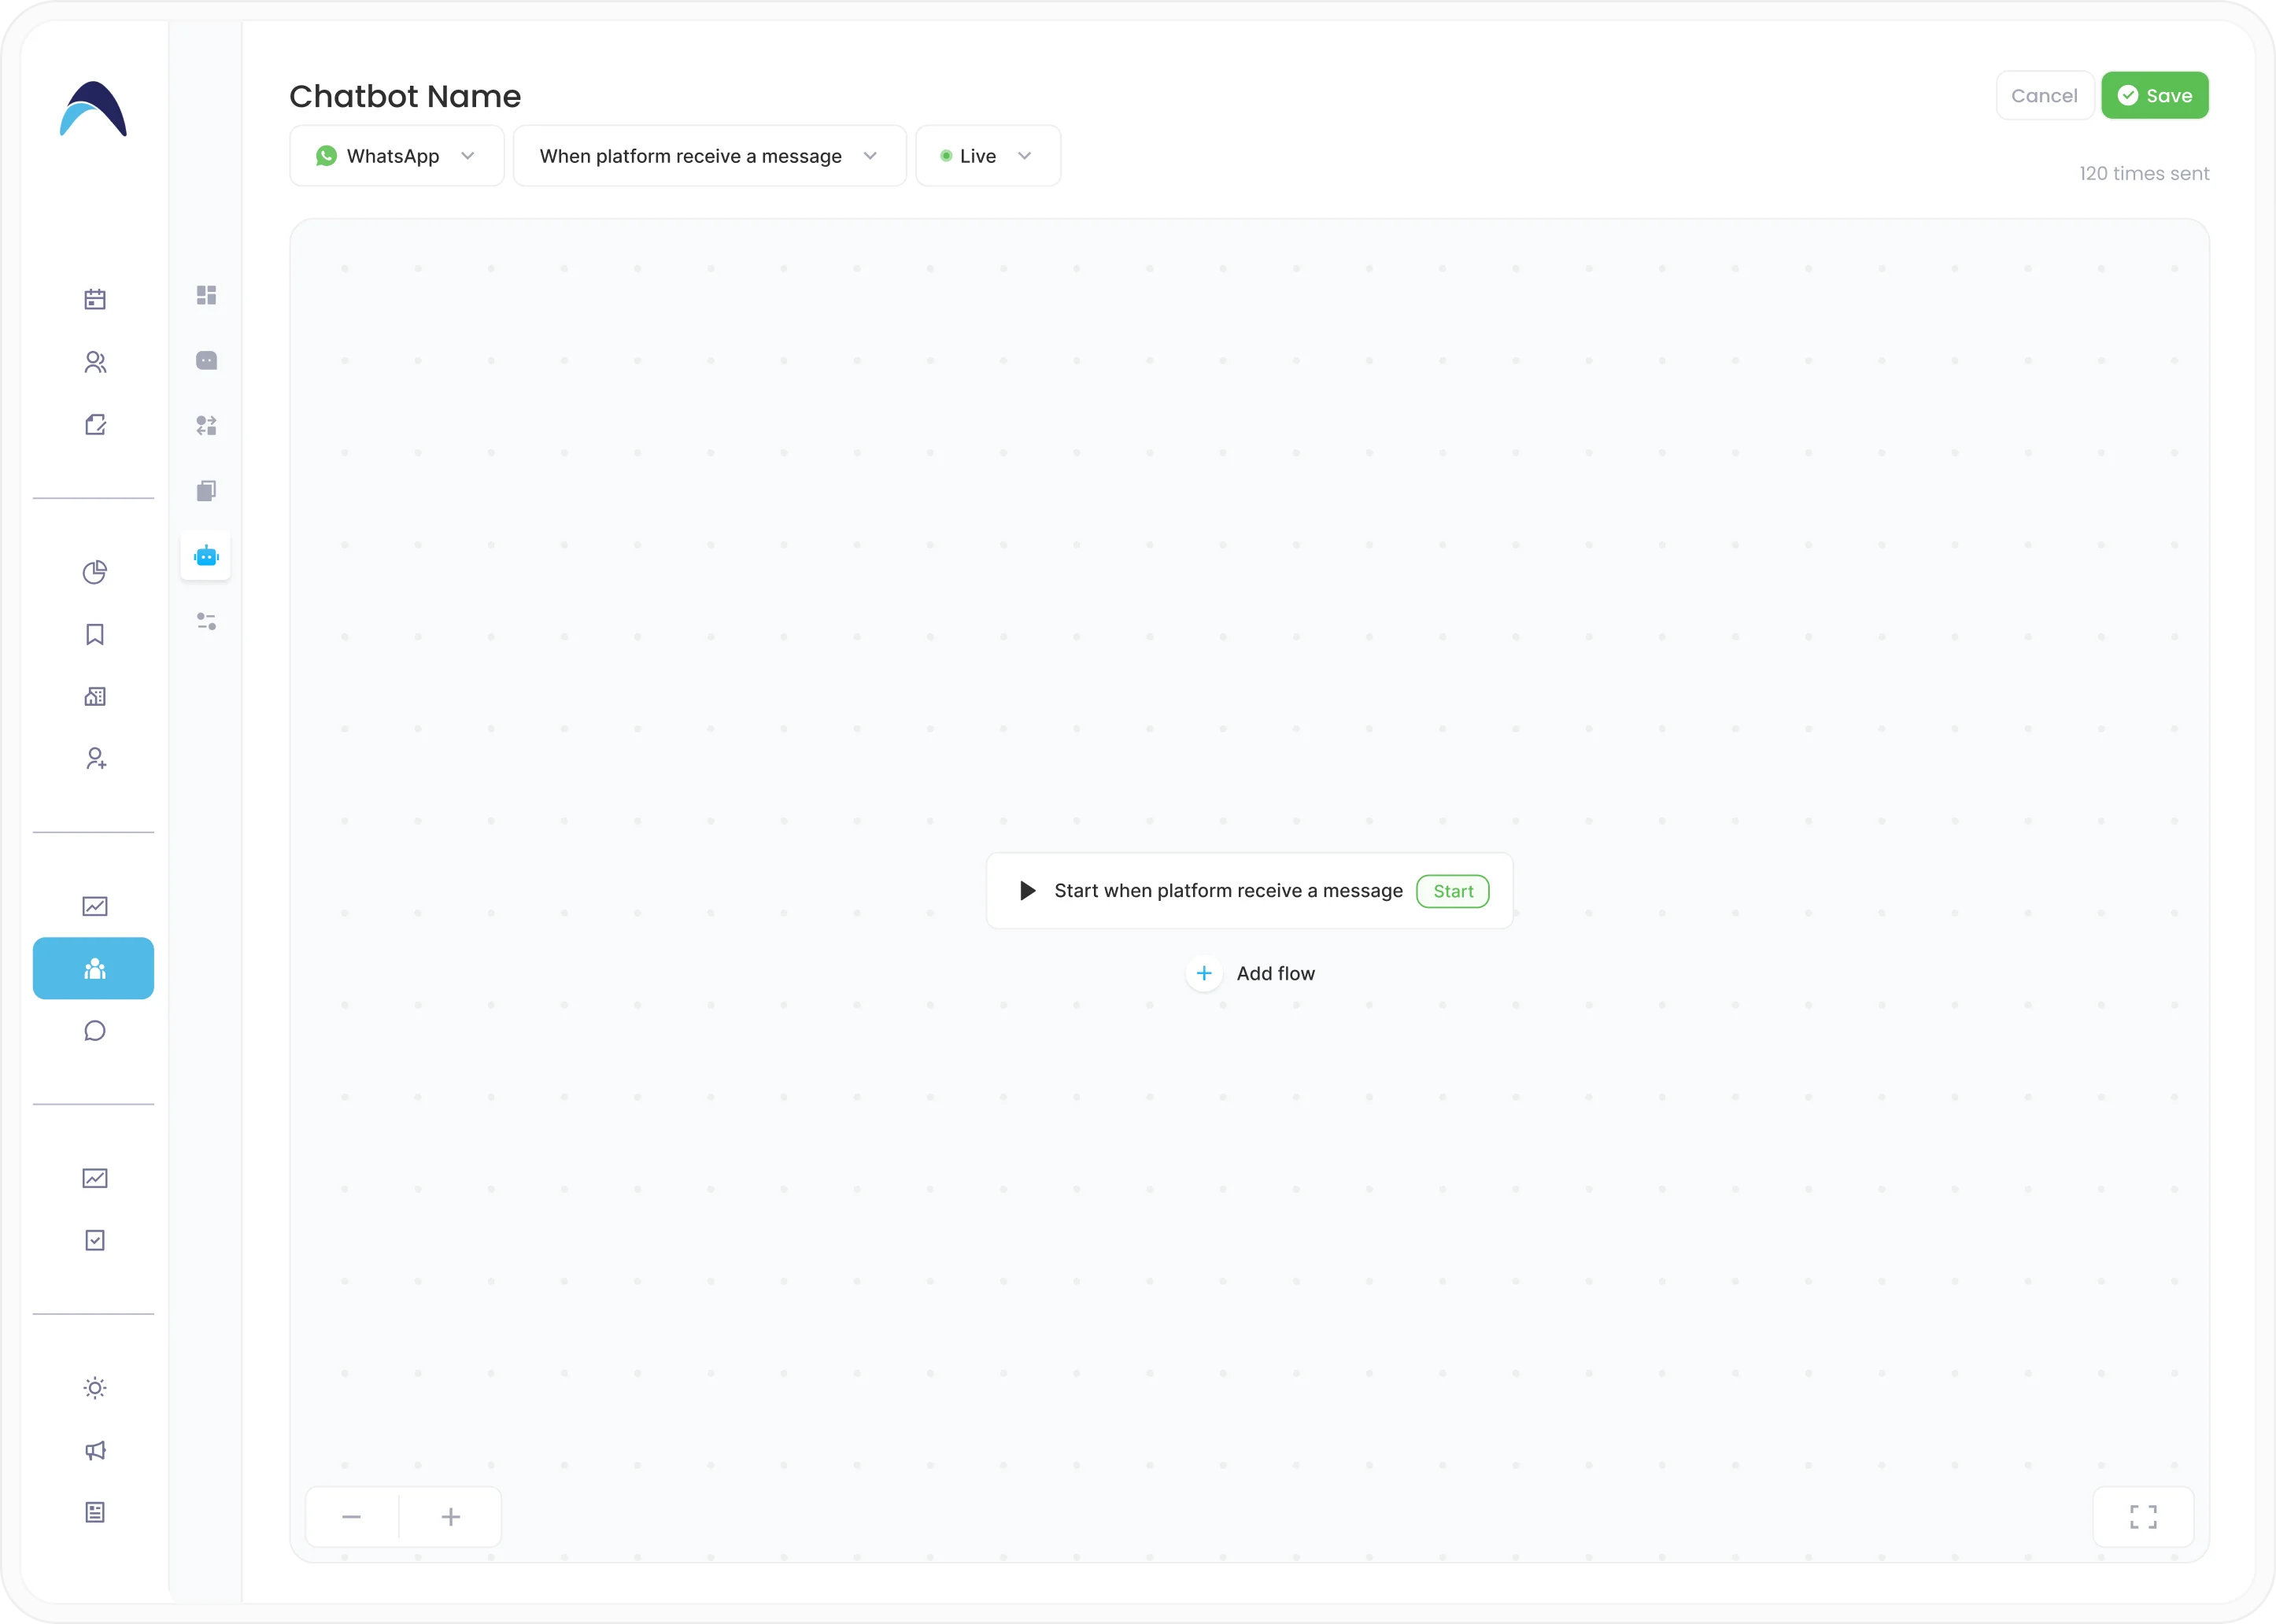2276x1624 pixels.
Task: Click the green Start badge
Action: (x=1453, y=891)
